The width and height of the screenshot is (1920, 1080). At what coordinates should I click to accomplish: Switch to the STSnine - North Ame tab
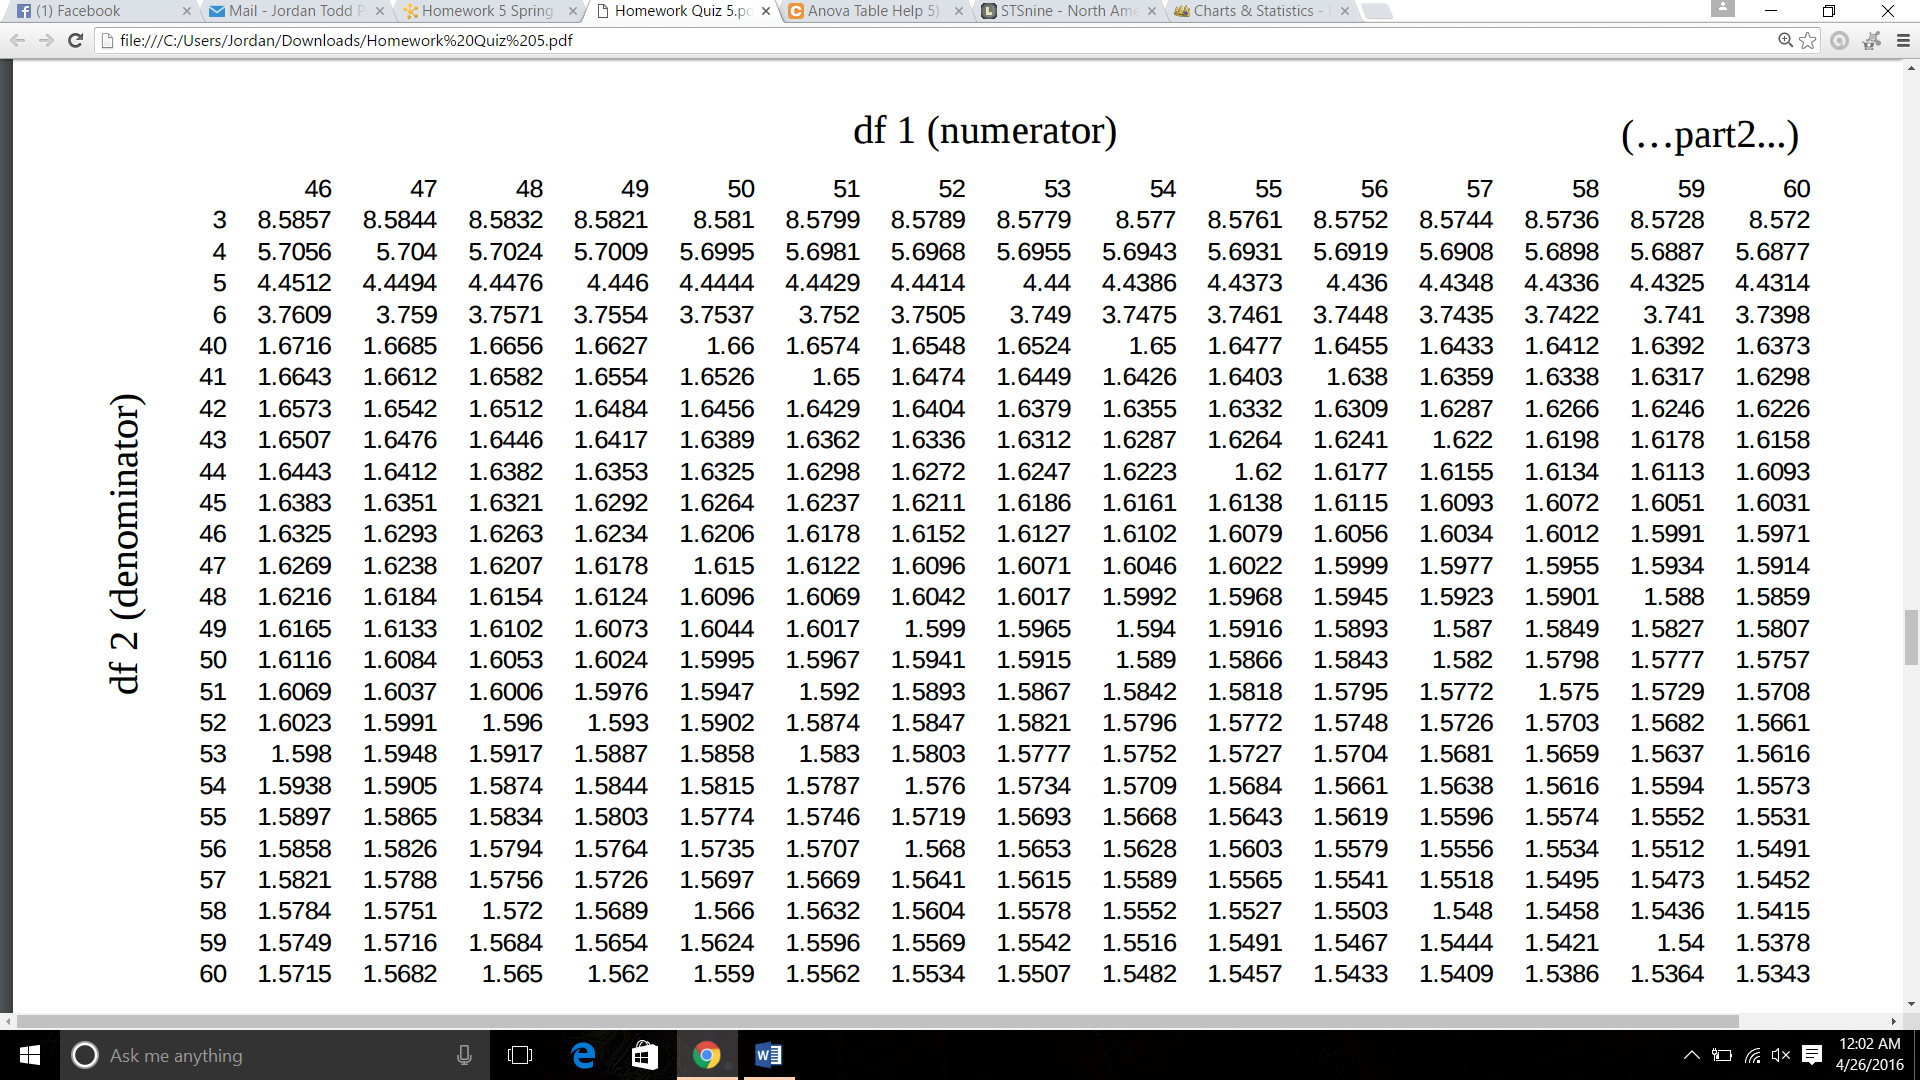(1067, 11)
